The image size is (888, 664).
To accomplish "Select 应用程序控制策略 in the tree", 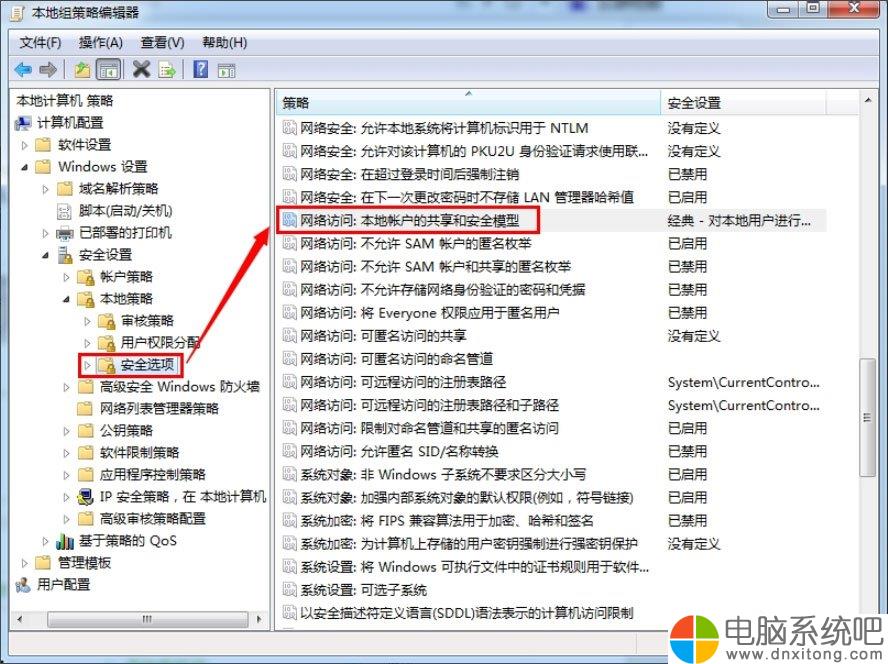I will [x=153, y=475].
